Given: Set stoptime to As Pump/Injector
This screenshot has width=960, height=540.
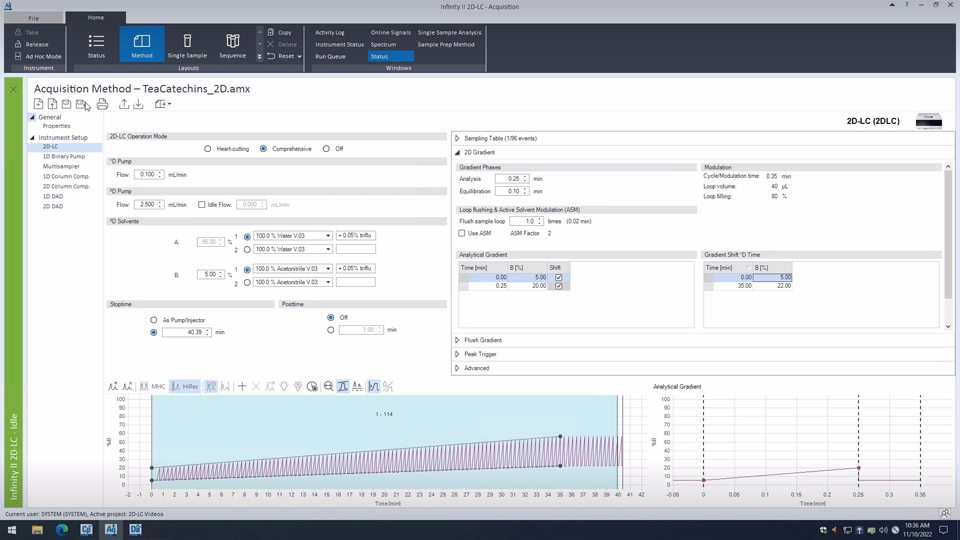Looking at the screenshot, I should pyautogui.click(x=153, y=320).
